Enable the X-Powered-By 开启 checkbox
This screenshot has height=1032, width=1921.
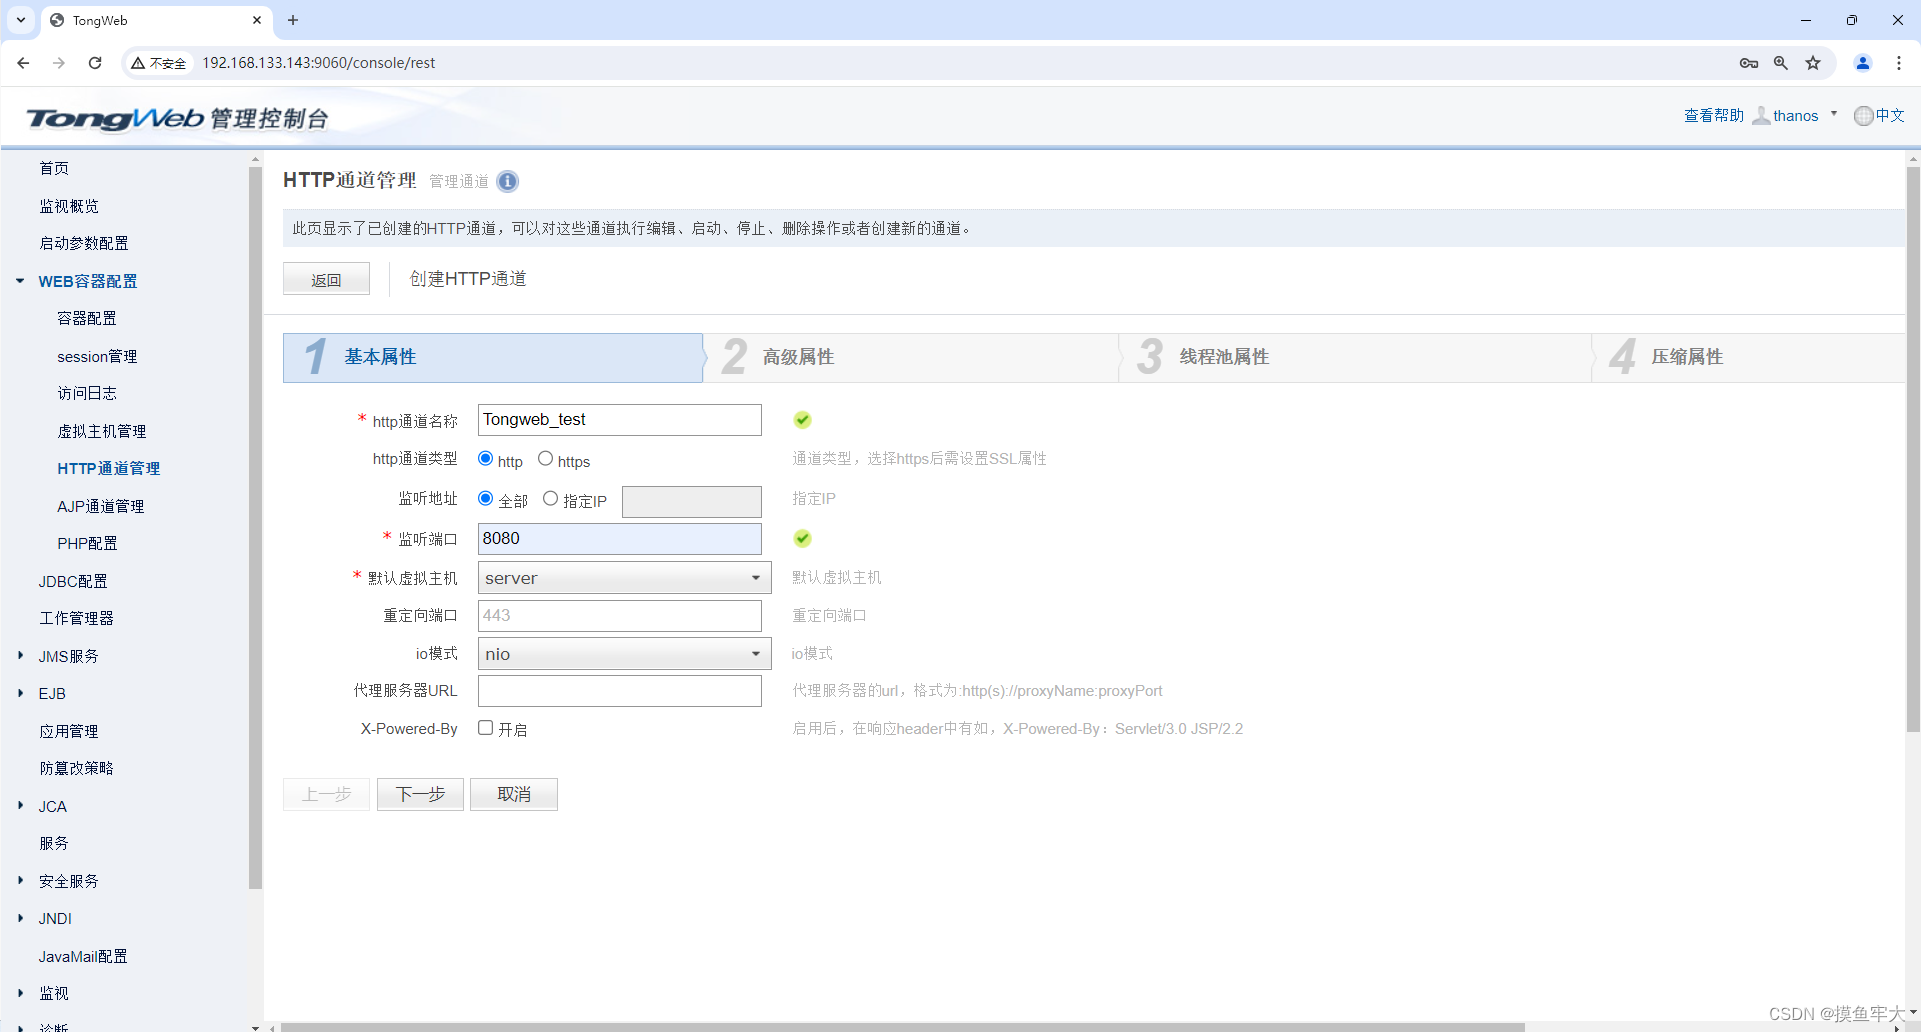click(486, 728)
